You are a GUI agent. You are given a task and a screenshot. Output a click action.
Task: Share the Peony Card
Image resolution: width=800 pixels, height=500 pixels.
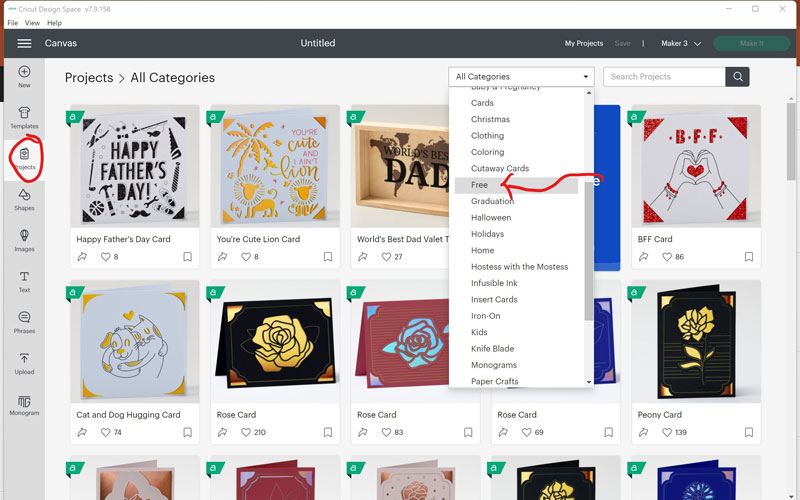point(643,432)
